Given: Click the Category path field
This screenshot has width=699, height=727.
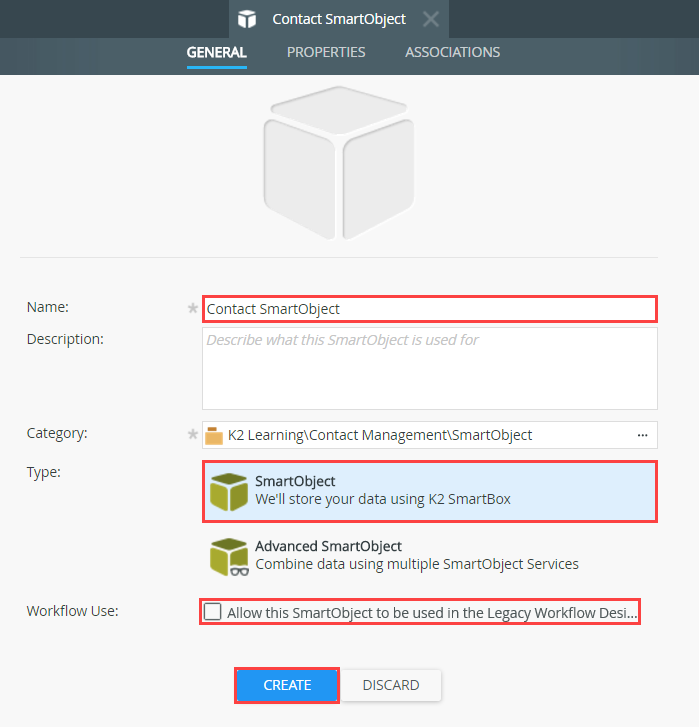Looking at the screenshot, I should 430,435.
